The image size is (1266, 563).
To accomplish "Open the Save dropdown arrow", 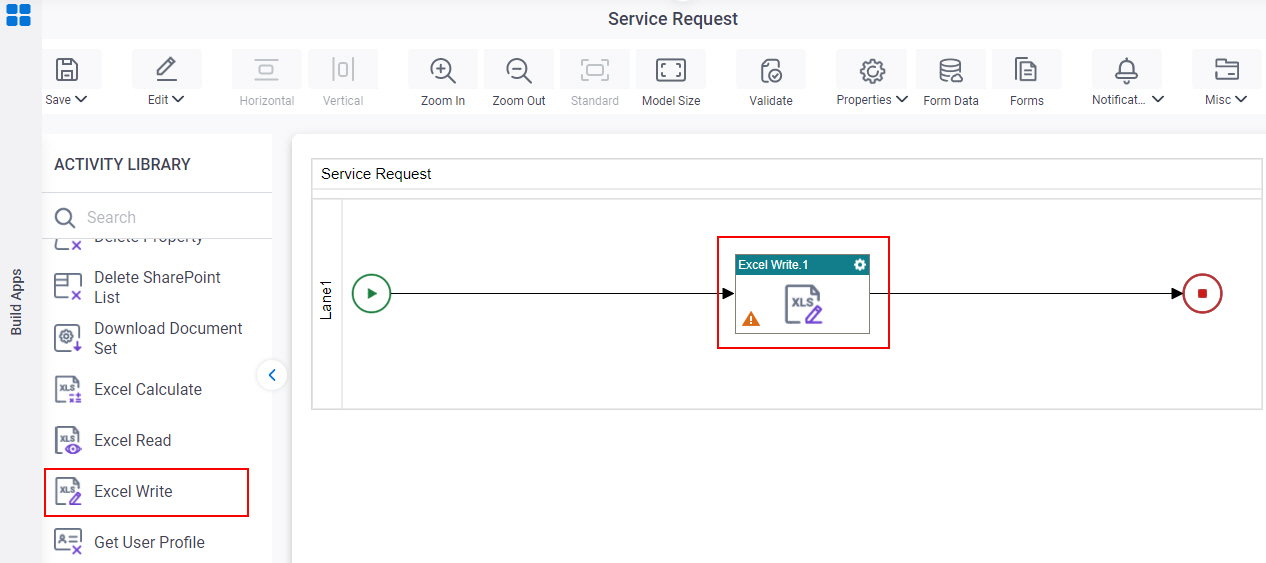I will tap(82, 99).
